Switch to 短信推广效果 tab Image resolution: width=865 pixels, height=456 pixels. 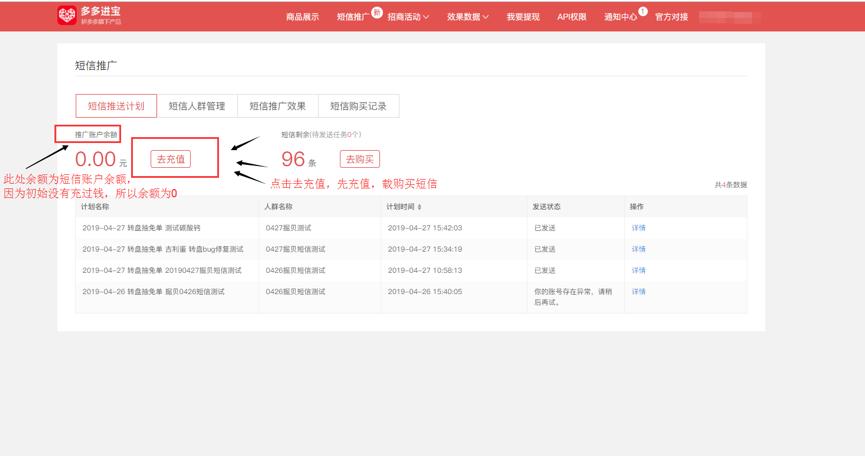point(277,106)
